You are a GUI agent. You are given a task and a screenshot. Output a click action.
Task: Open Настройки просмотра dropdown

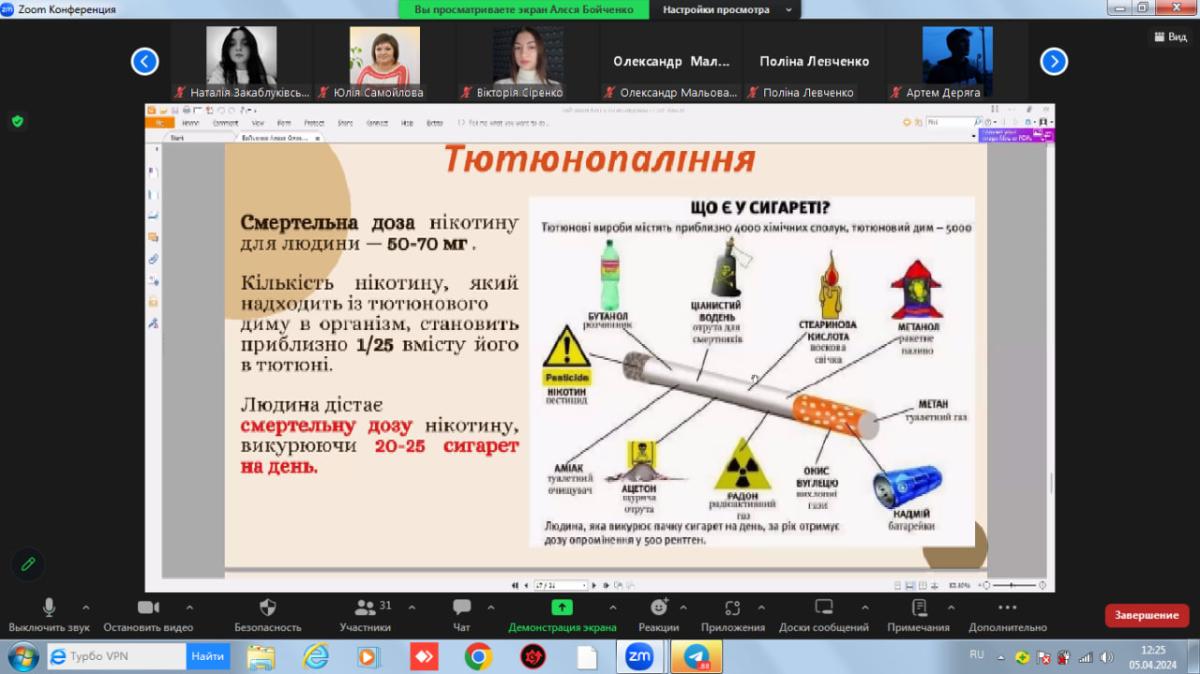(x=726, y=9)
